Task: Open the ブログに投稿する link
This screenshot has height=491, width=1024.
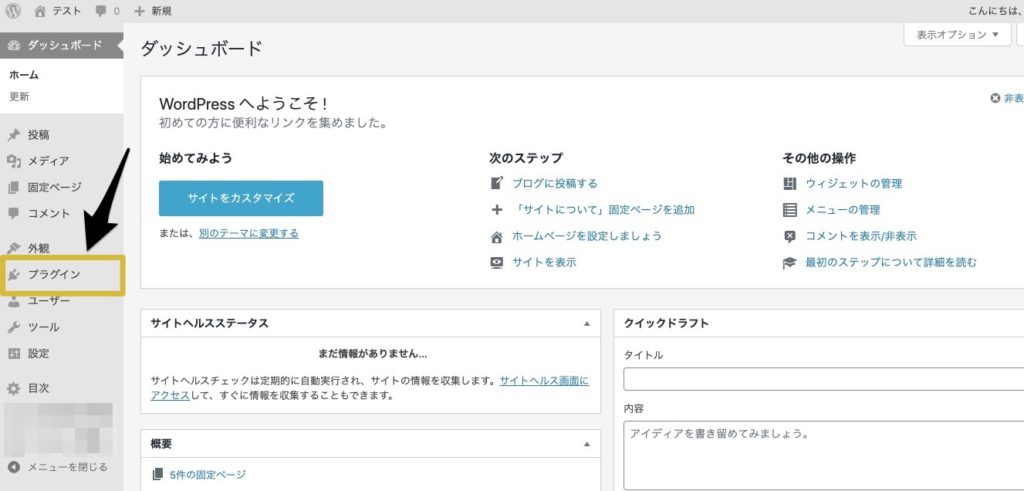Action: click(554, 183)
